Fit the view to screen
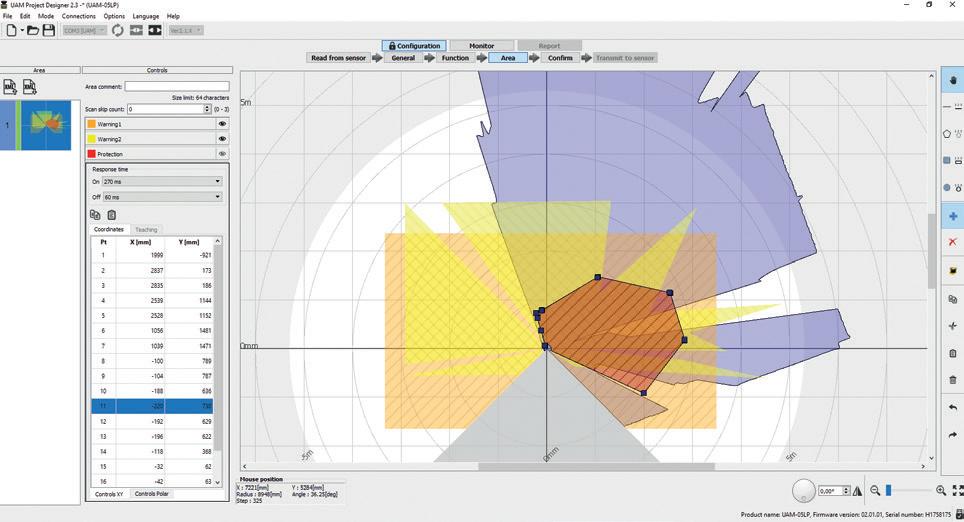 [x=958, y=490]
